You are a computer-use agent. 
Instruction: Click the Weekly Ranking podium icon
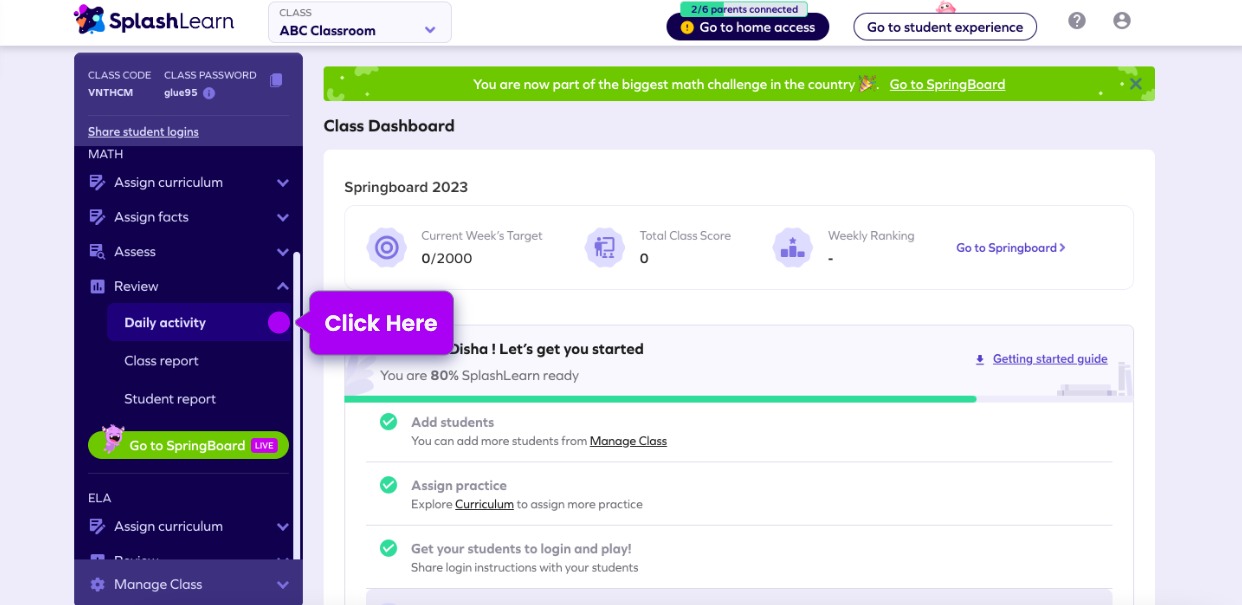coord(792,247)
